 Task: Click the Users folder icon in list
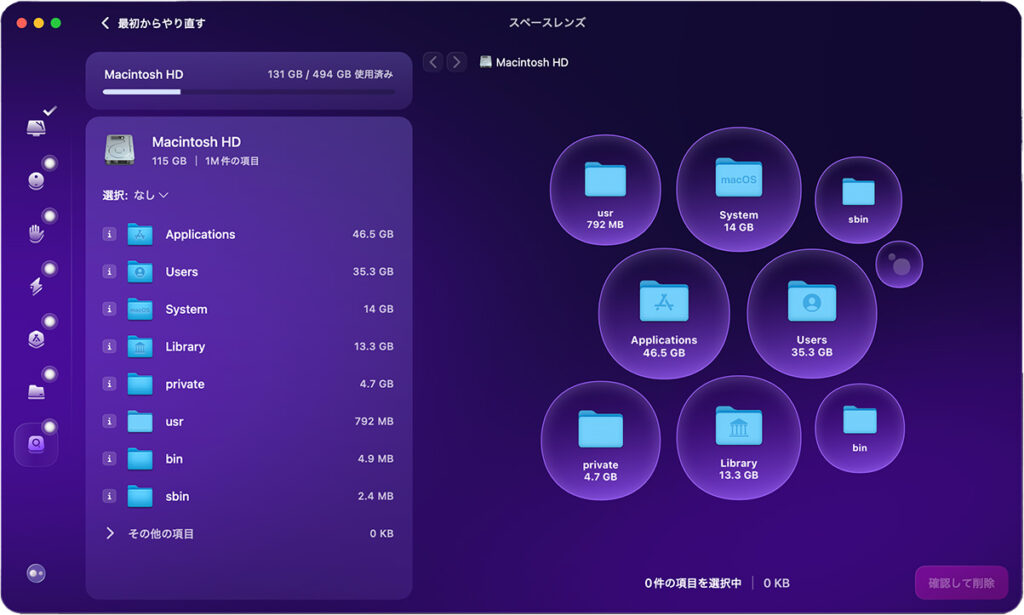(140, 271)
